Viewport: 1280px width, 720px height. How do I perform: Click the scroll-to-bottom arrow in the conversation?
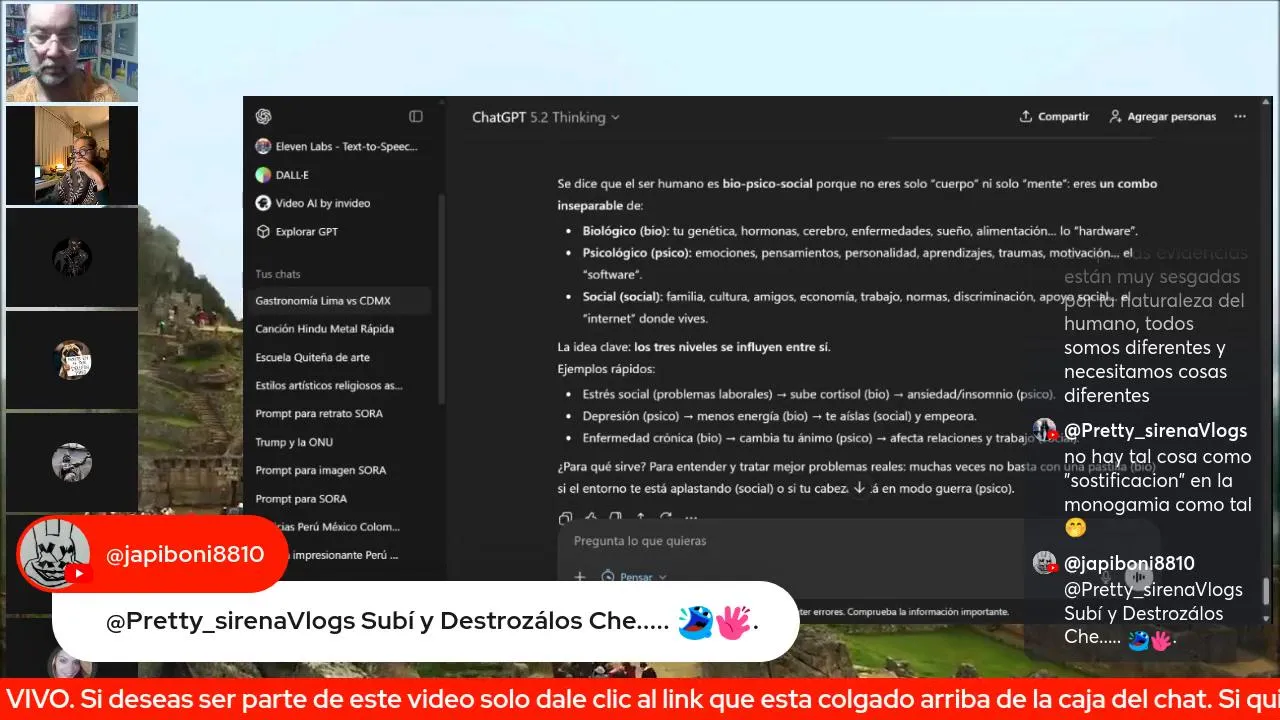(x=858, y=488)
